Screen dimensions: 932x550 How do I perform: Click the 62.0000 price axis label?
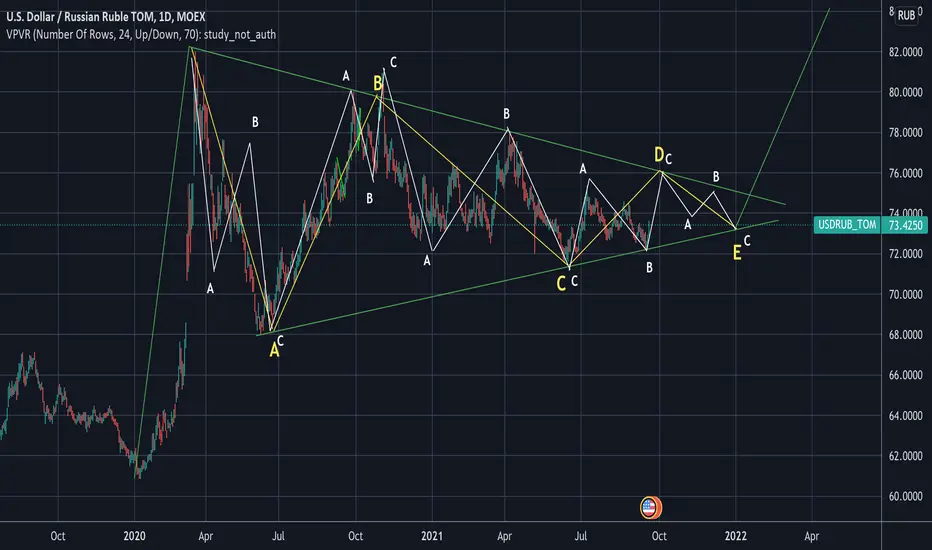pos(905,456)
